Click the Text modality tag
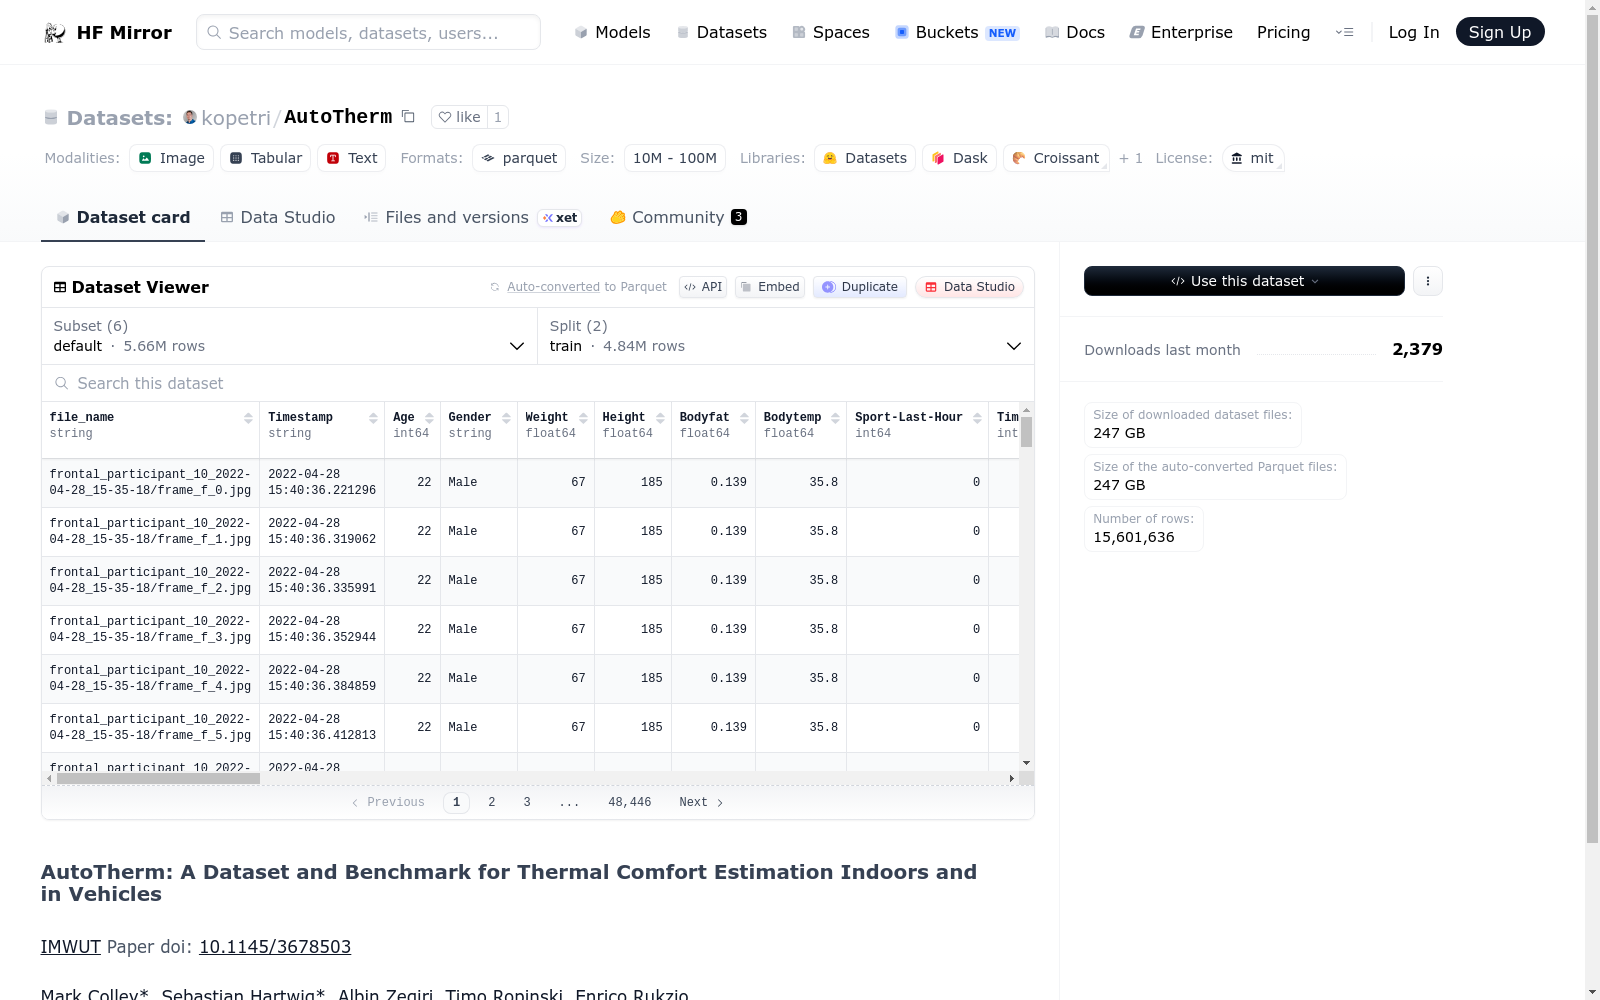This screenshot has height=1000, width=1600. tap(351, 158)
